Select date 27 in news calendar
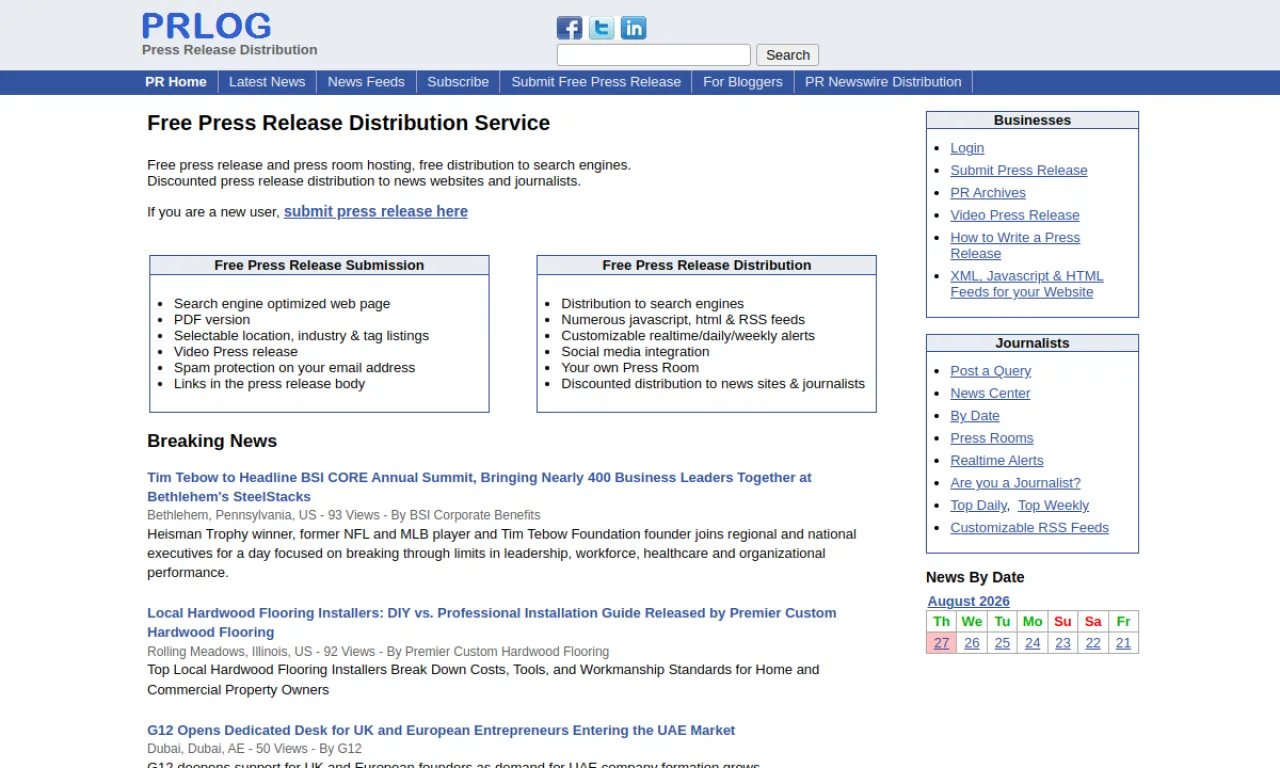Image resolution: width=1280 pixels, height=768 pixels. click(x=942, y=643)
